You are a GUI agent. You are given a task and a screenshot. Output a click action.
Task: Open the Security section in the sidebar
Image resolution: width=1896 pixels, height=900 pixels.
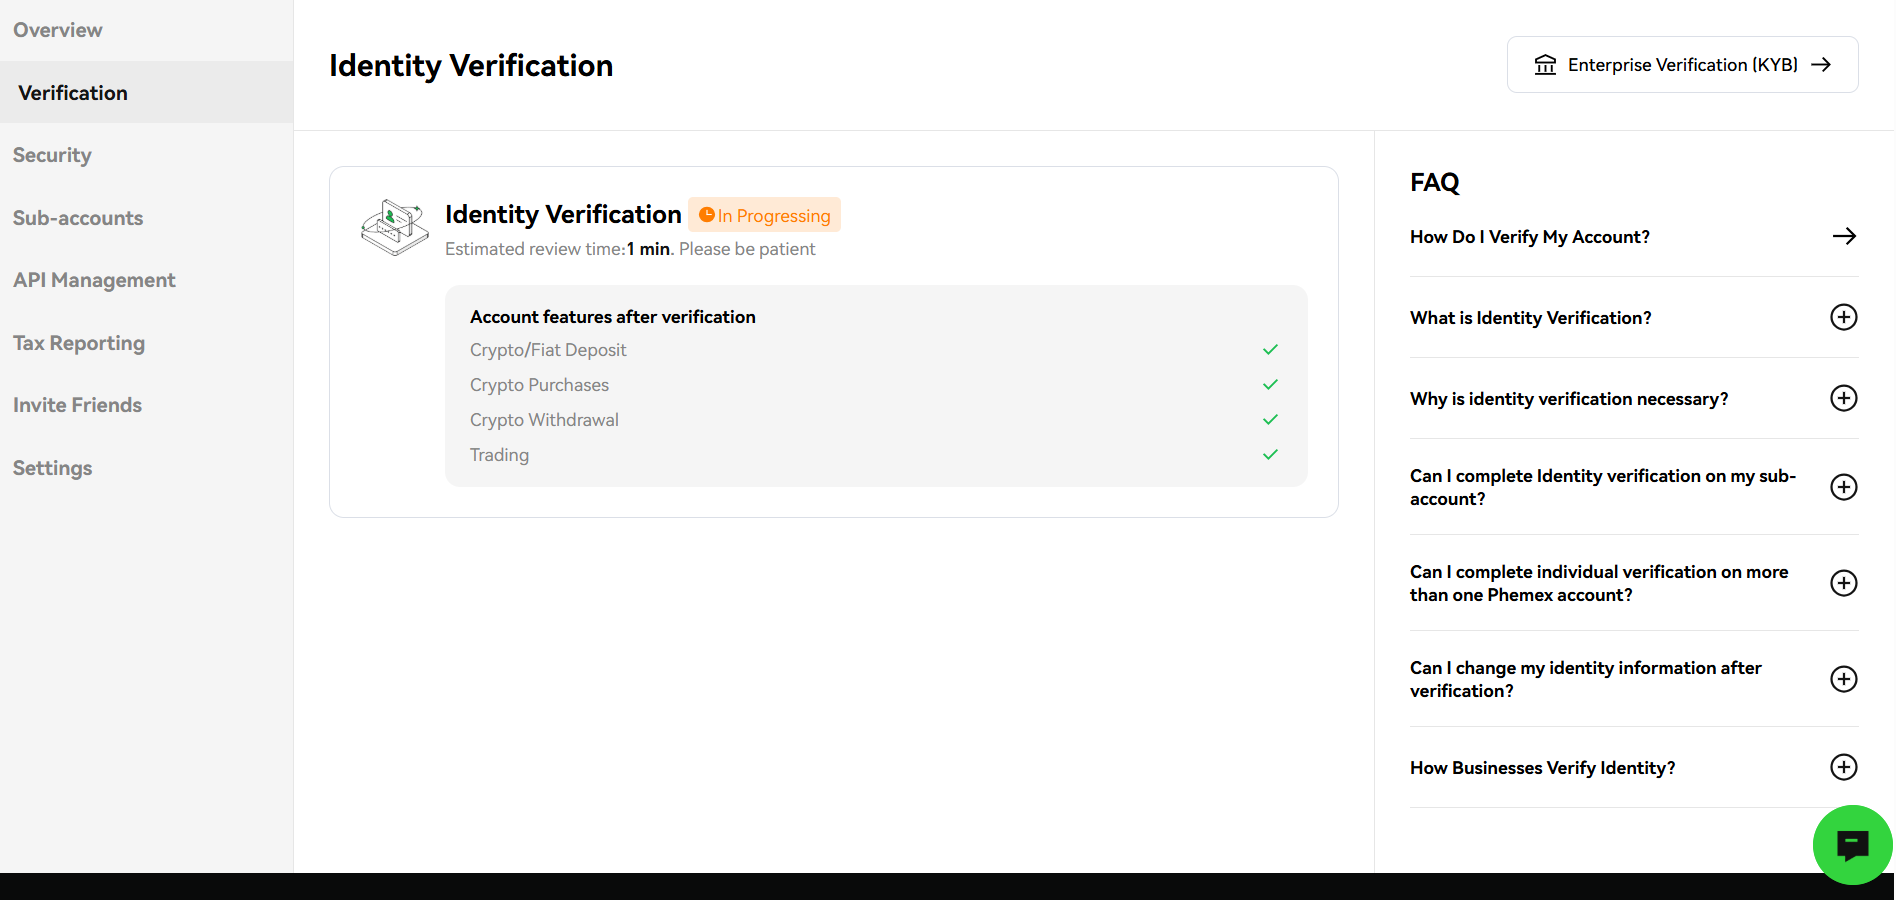point(52,155)
